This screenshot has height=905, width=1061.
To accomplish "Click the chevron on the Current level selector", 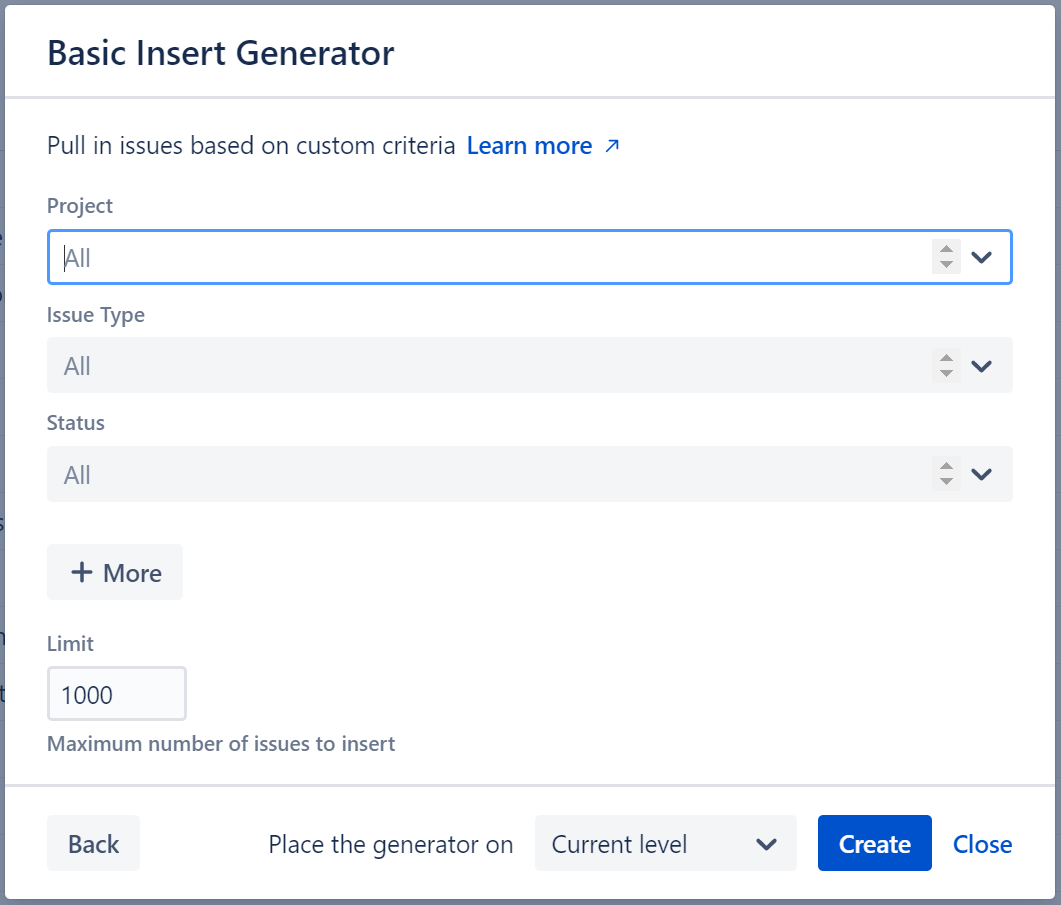I will (765, 843).
